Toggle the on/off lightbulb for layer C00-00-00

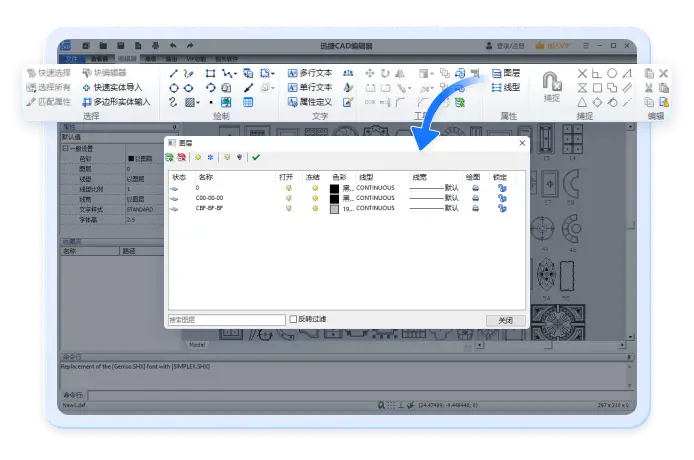tap(289, 198)
